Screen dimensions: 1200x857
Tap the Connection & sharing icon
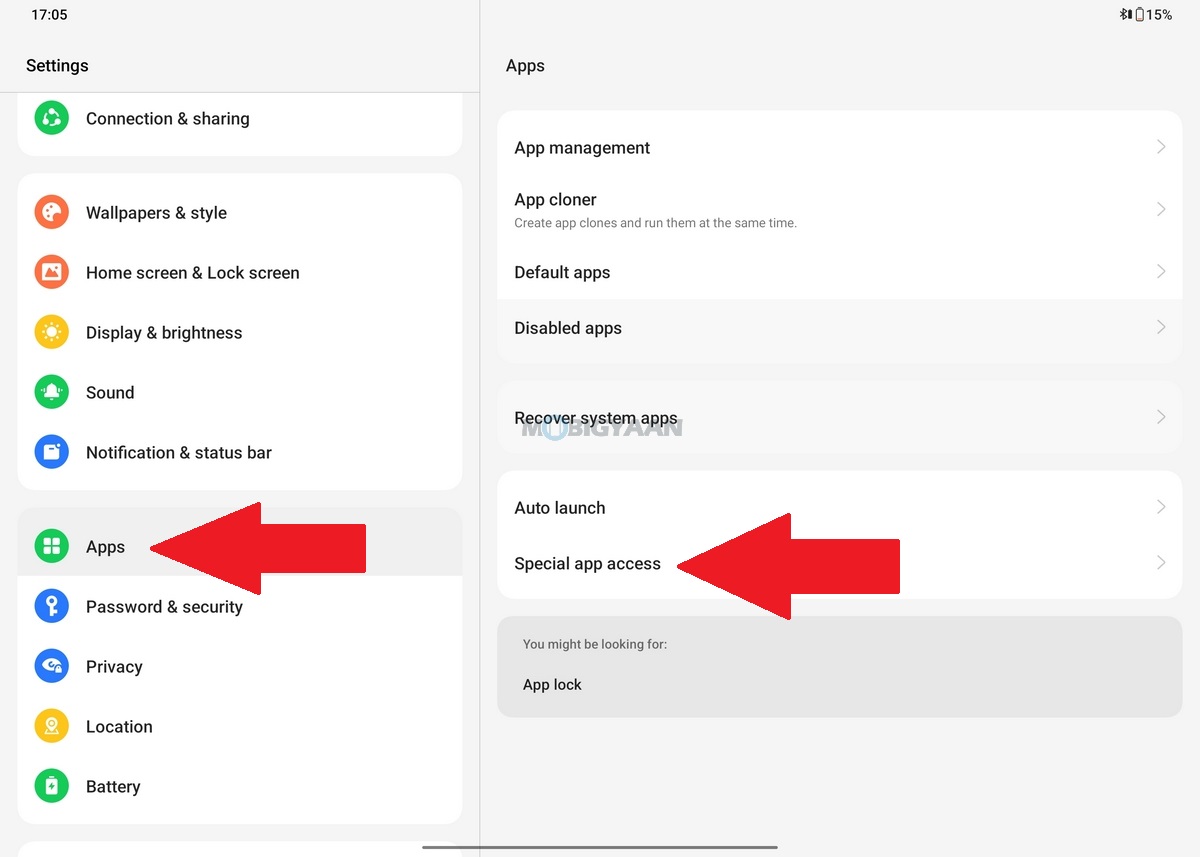51,118
